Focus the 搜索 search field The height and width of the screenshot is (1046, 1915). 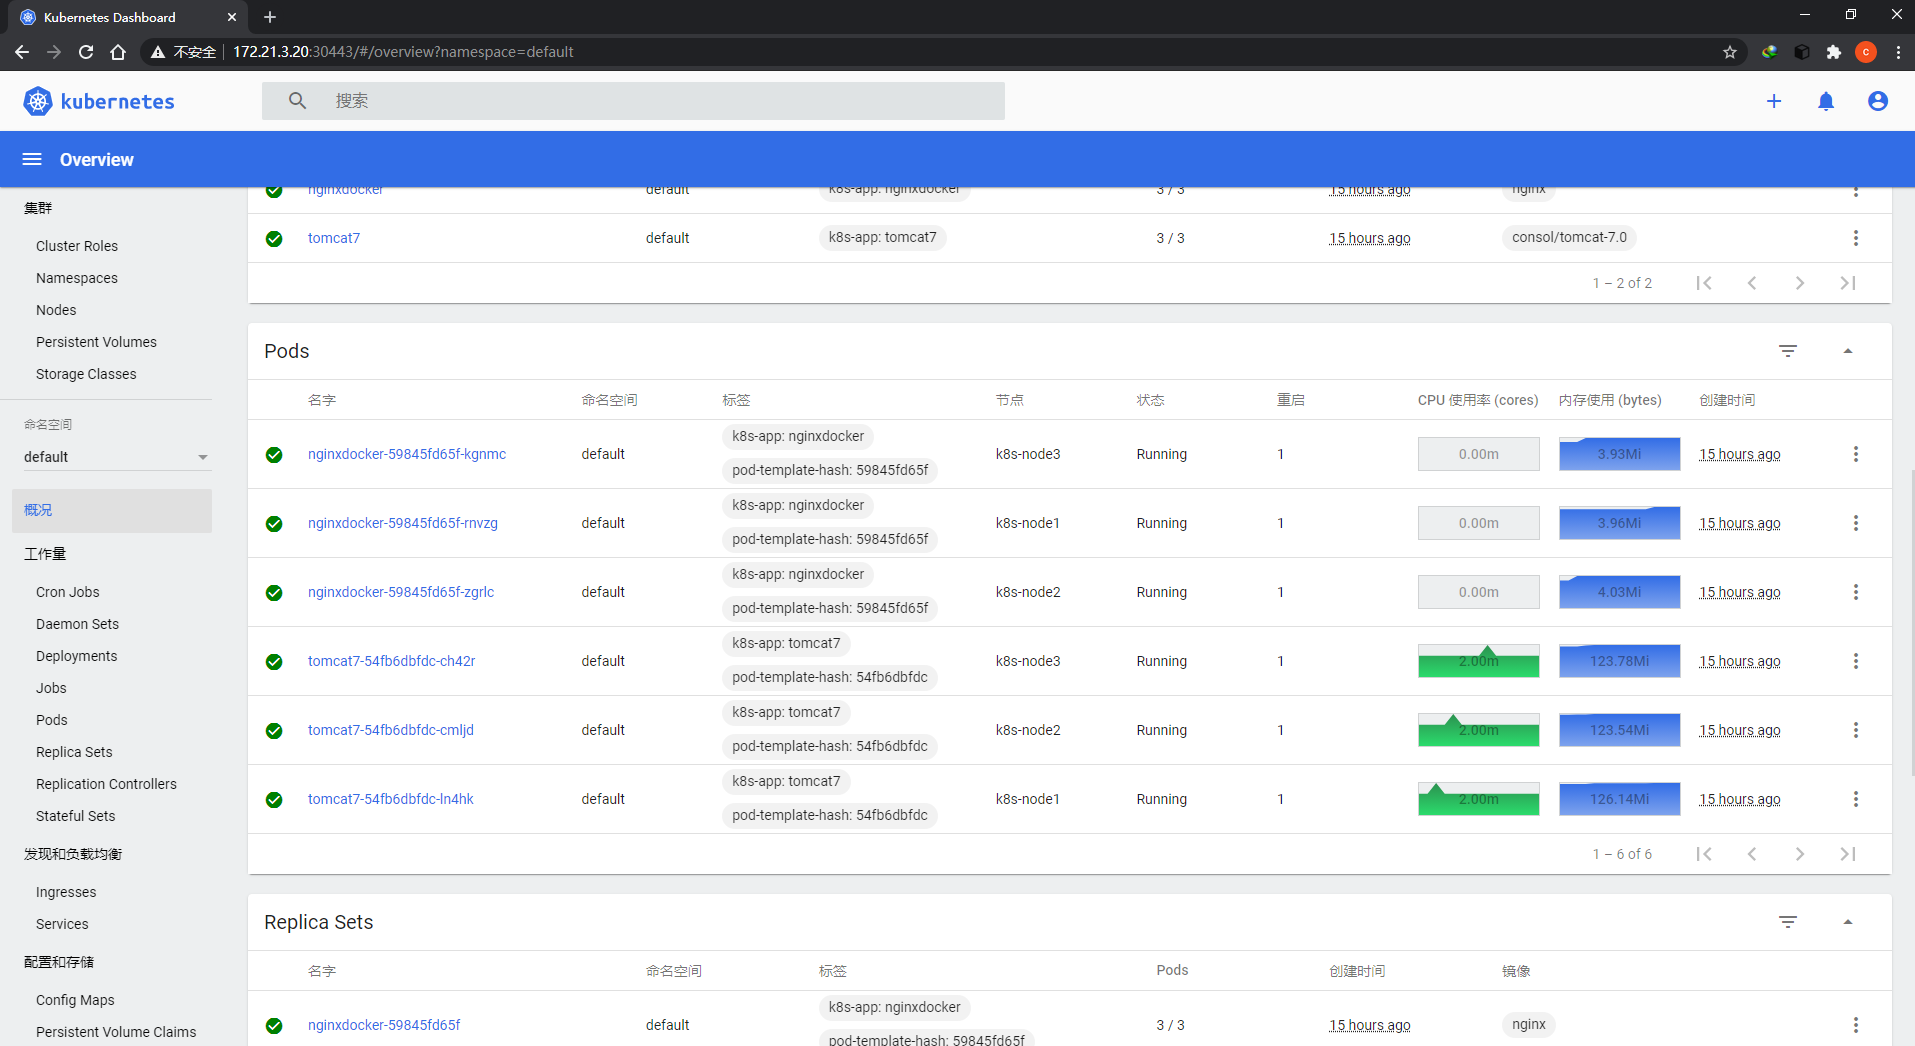(633, 101)
